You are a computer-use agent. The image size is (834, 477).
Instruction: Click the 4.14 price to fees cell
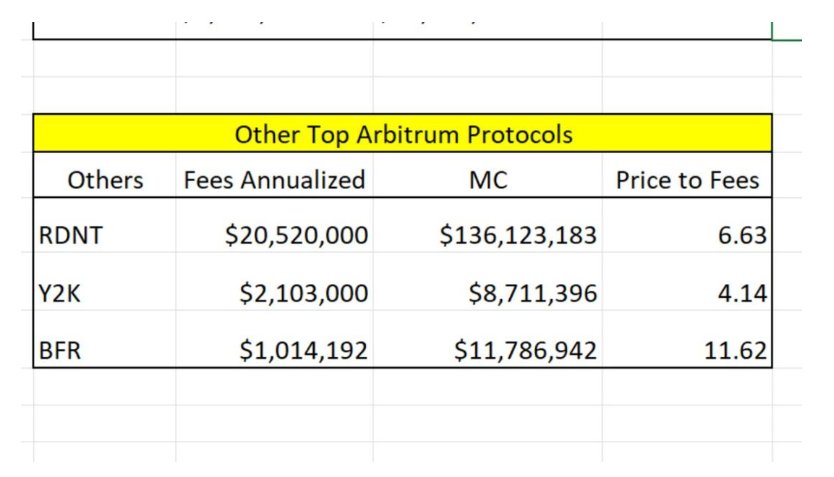[x=687, y=282]
